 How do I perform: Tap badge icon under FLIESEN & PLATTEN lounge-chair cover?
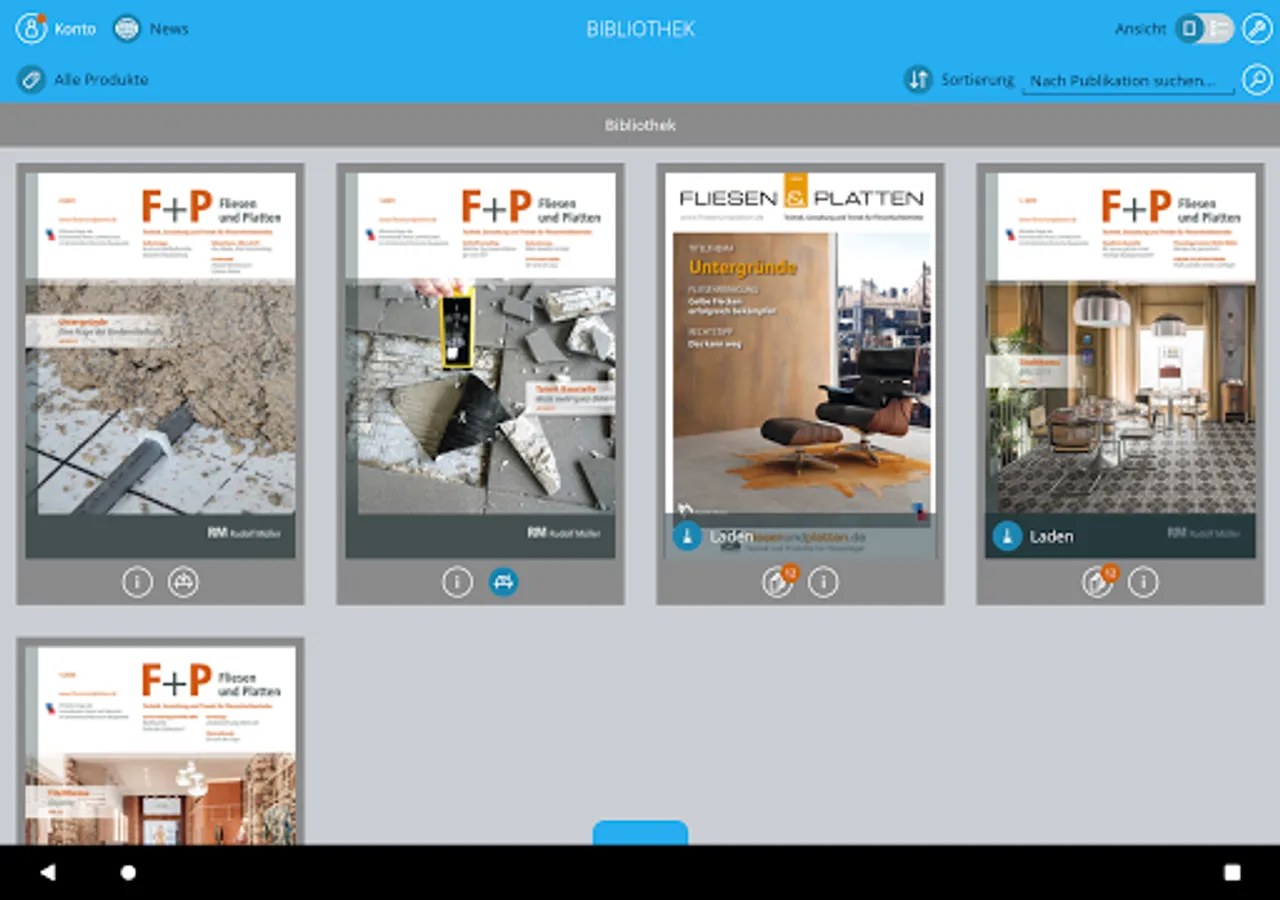(x=778, y=582)
